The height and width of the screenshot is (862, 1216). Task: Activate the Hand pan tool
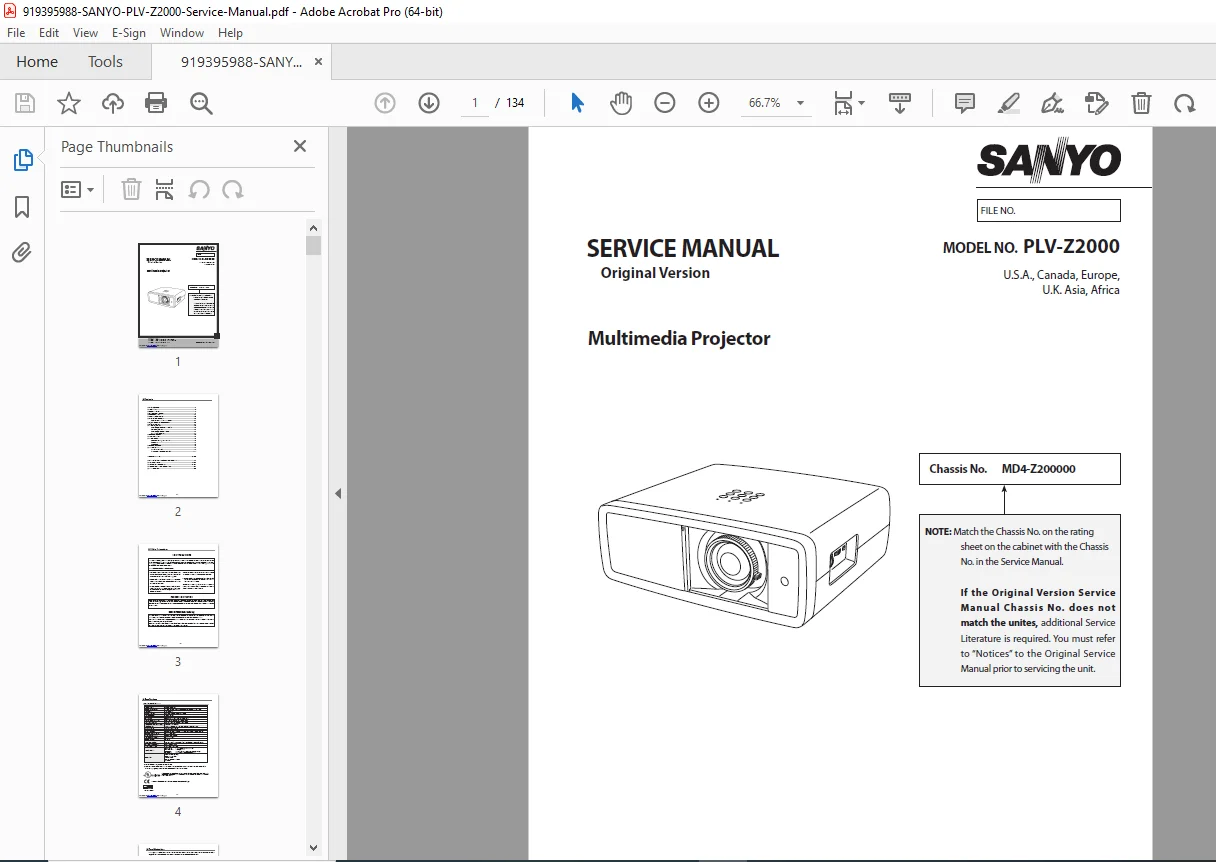pyautogui.click(x=621, y=103)
